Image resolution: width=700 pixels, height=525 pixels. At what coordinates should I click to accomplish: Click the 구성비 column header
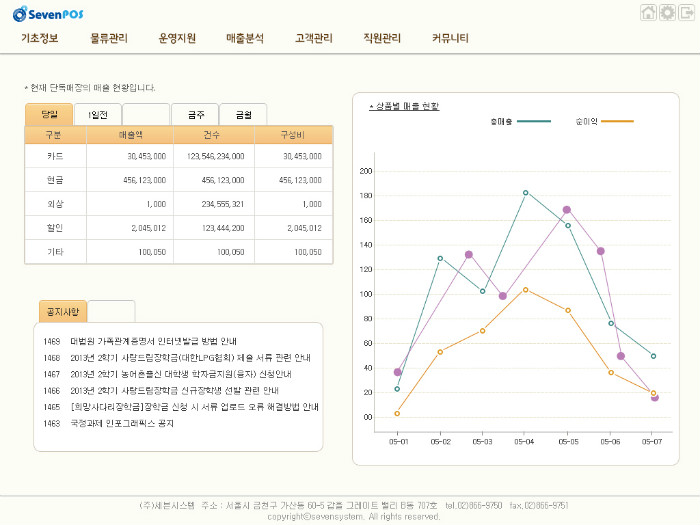pyautogui.click(x=293, y=135)
